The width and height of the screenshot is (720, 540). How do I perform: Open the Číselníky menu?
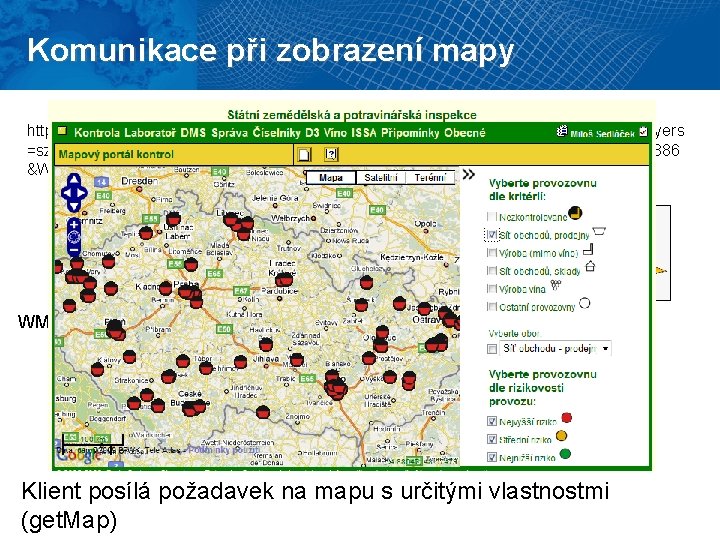pos(276,133)
